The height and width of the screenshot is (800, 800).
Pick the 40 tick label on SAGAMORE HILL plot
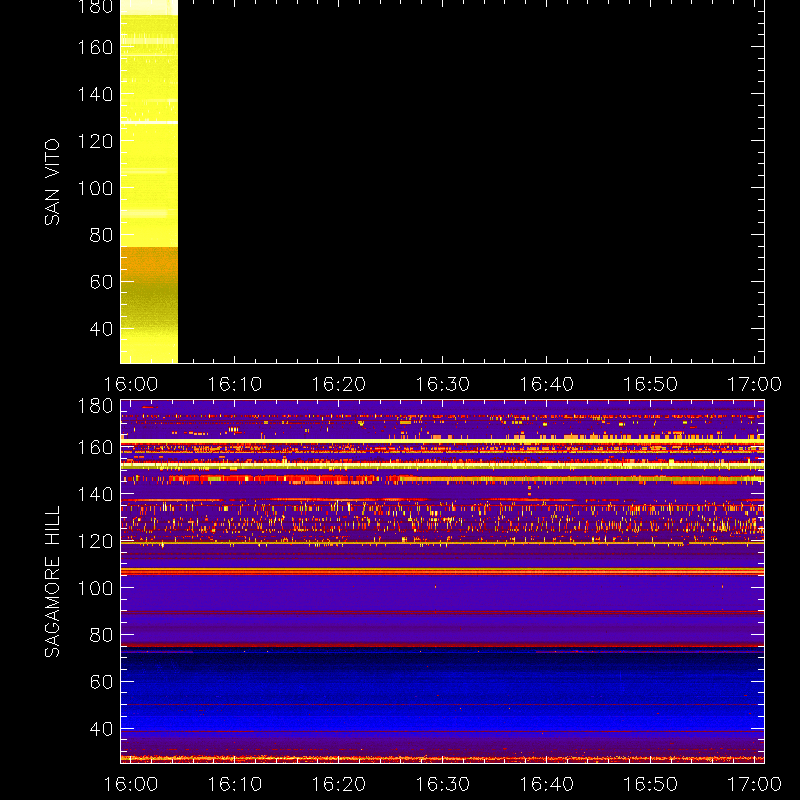[101, 729]
